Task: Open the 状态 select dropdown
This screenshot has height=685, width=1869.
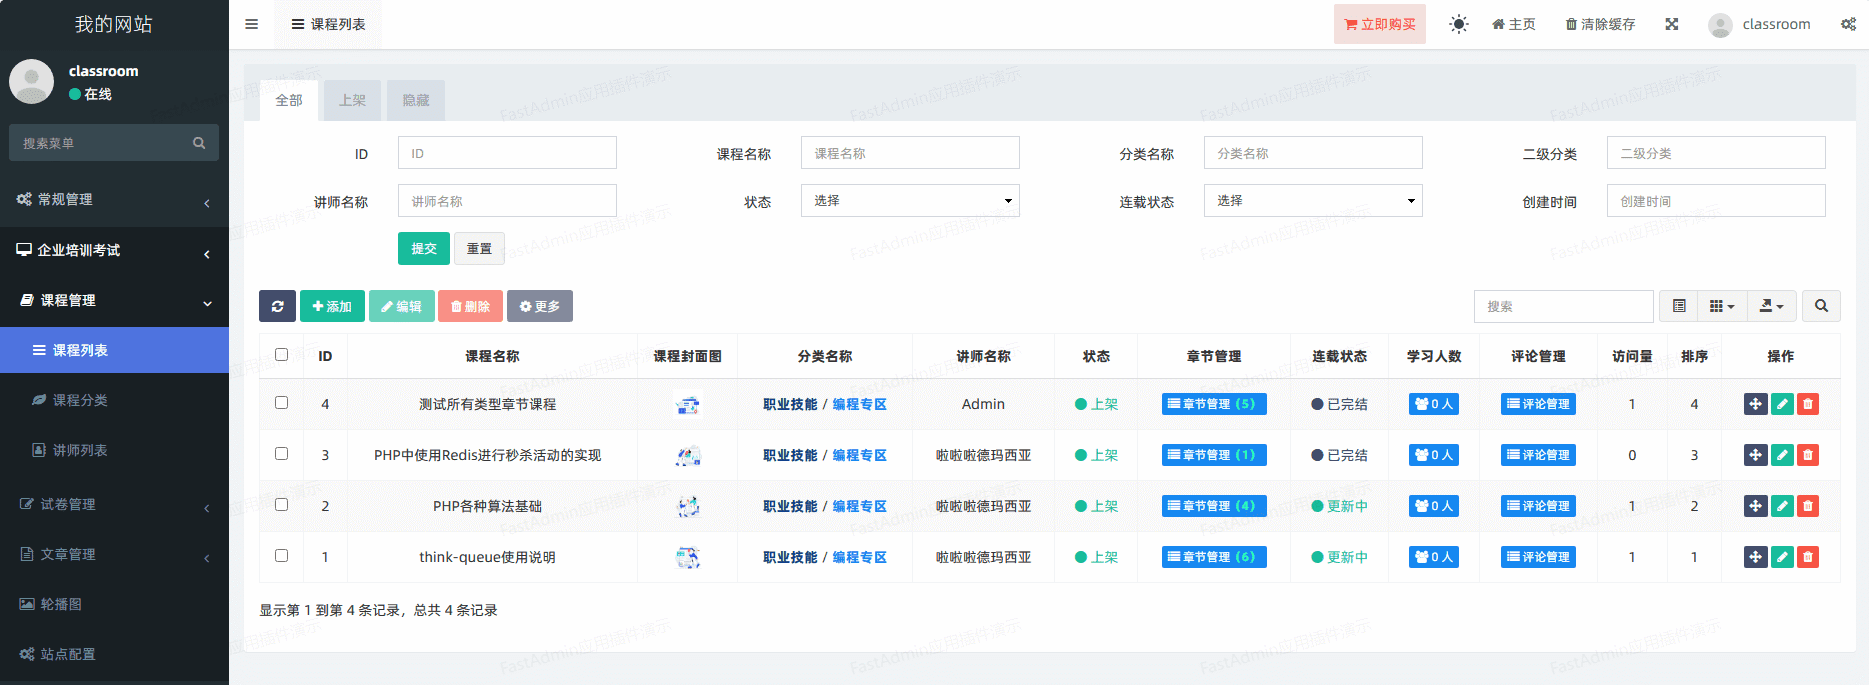Action: (x=909, y=201)
